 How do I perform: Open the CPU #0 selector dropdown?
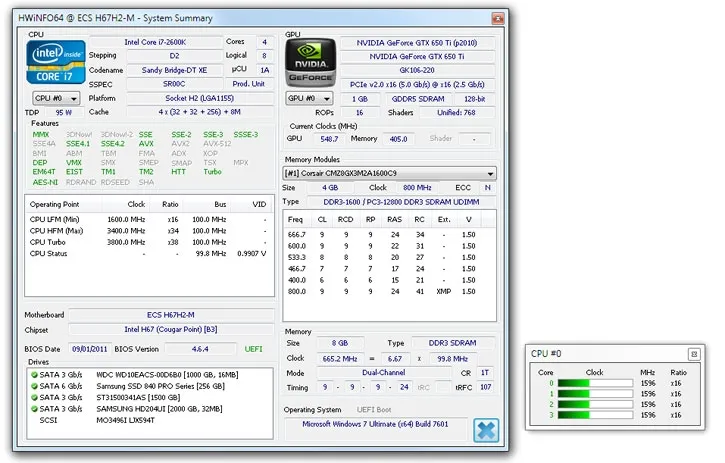click(x=55, y=98)
